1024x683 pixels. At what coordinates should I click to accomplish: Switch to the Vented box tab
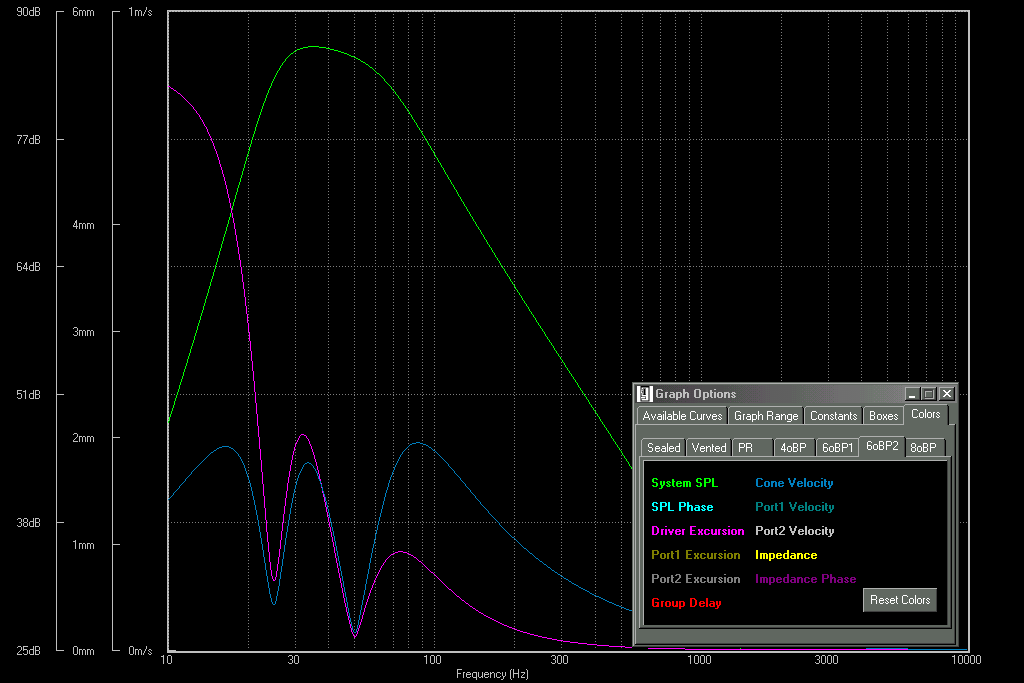click(709, 448)
